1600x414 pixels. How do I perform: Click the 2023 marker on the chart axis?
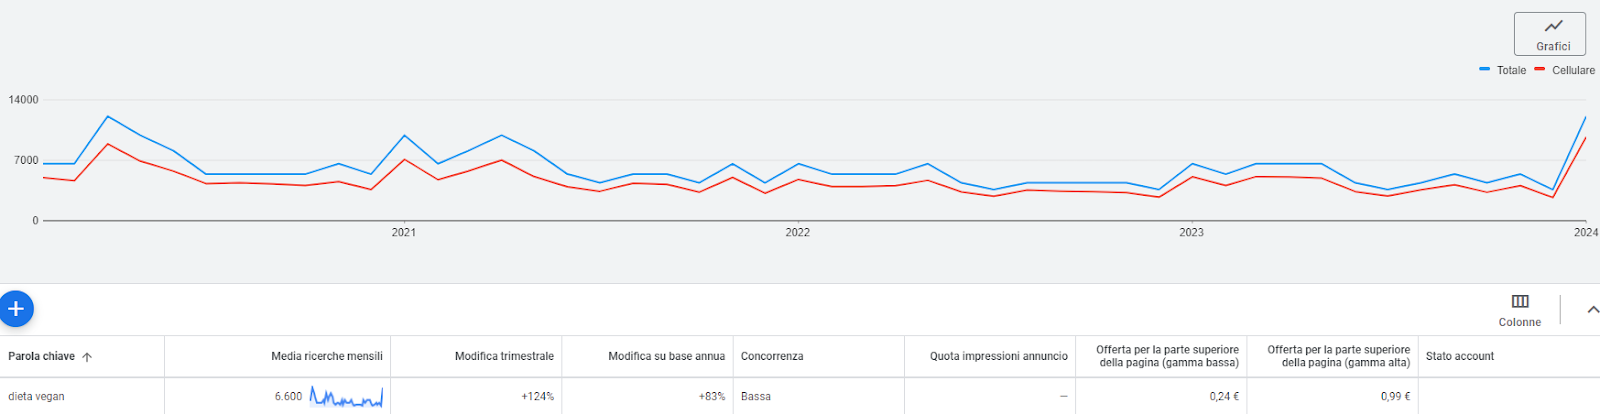point(1191,232)
